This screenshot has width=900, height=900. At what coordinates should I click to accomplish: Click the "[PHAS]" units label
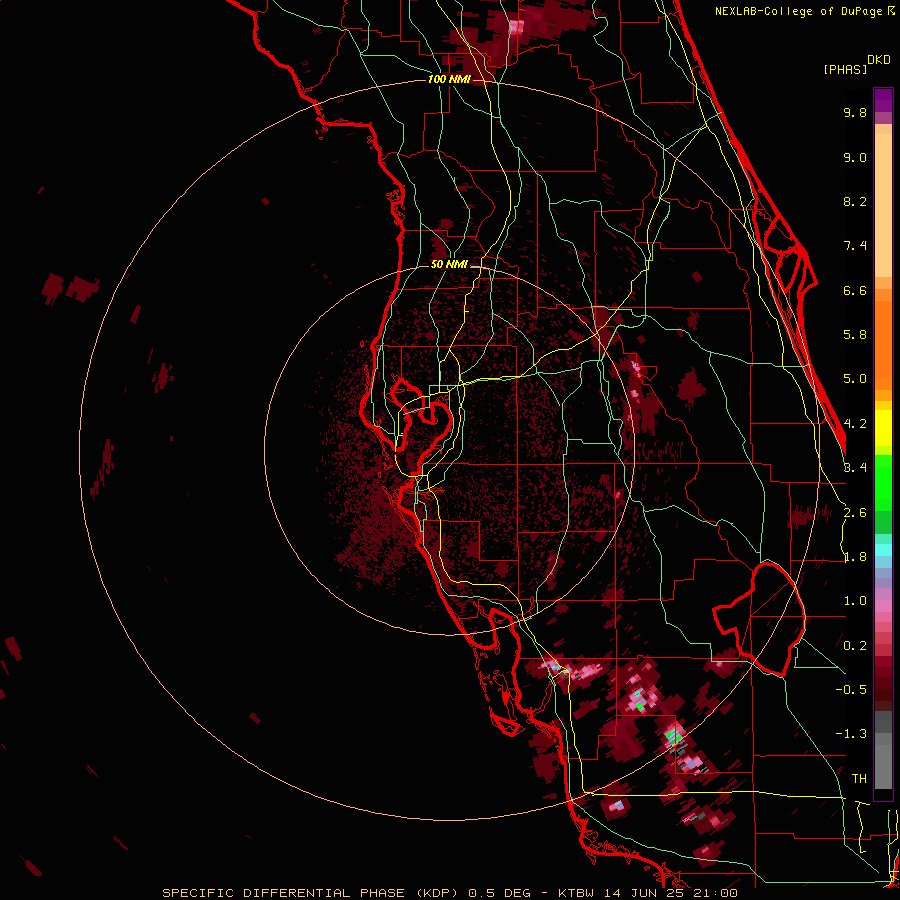point(845,69)
